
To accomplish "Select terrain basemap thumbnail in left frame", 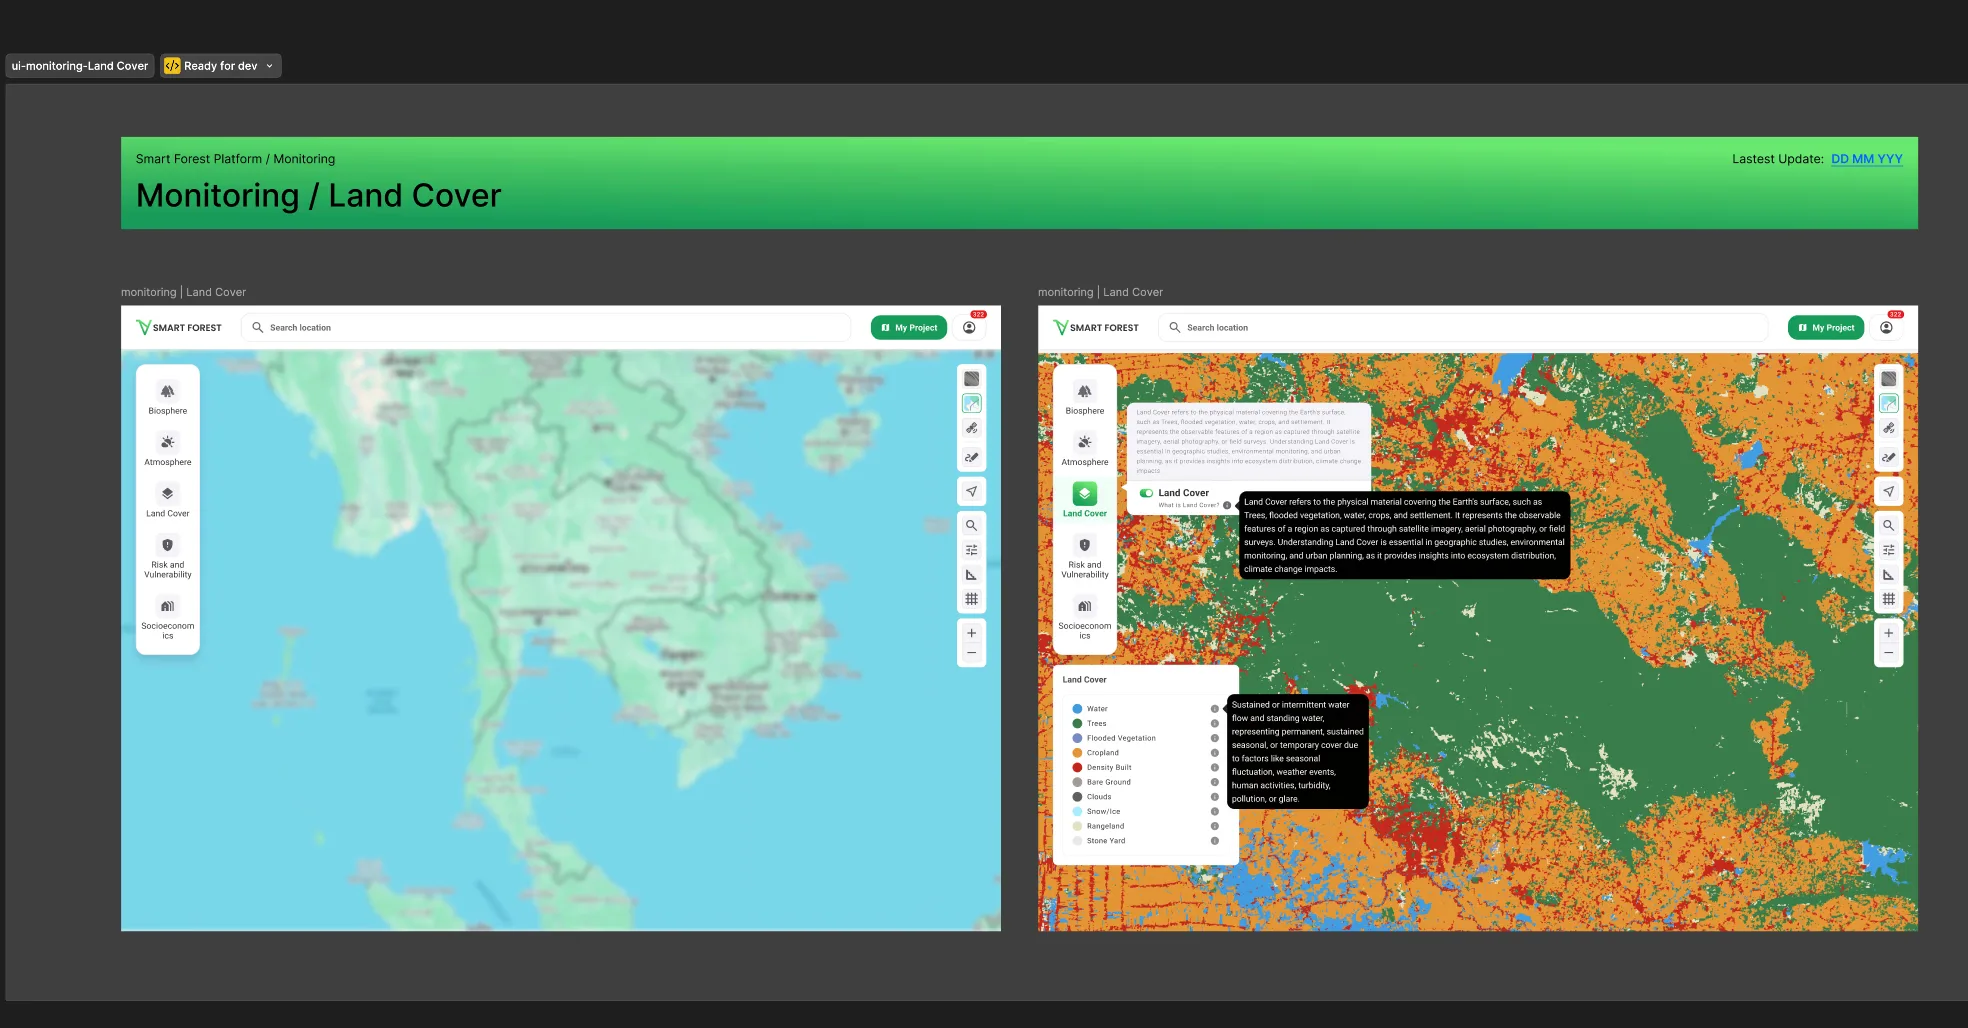I will 971,403.
